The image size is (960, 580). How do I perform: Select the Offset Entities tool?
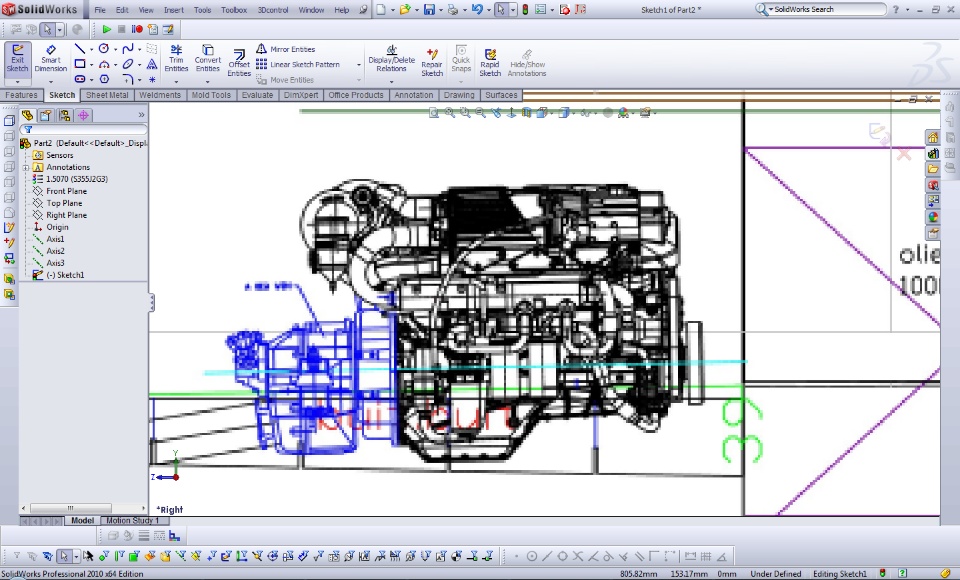click(x=239, y=61)
